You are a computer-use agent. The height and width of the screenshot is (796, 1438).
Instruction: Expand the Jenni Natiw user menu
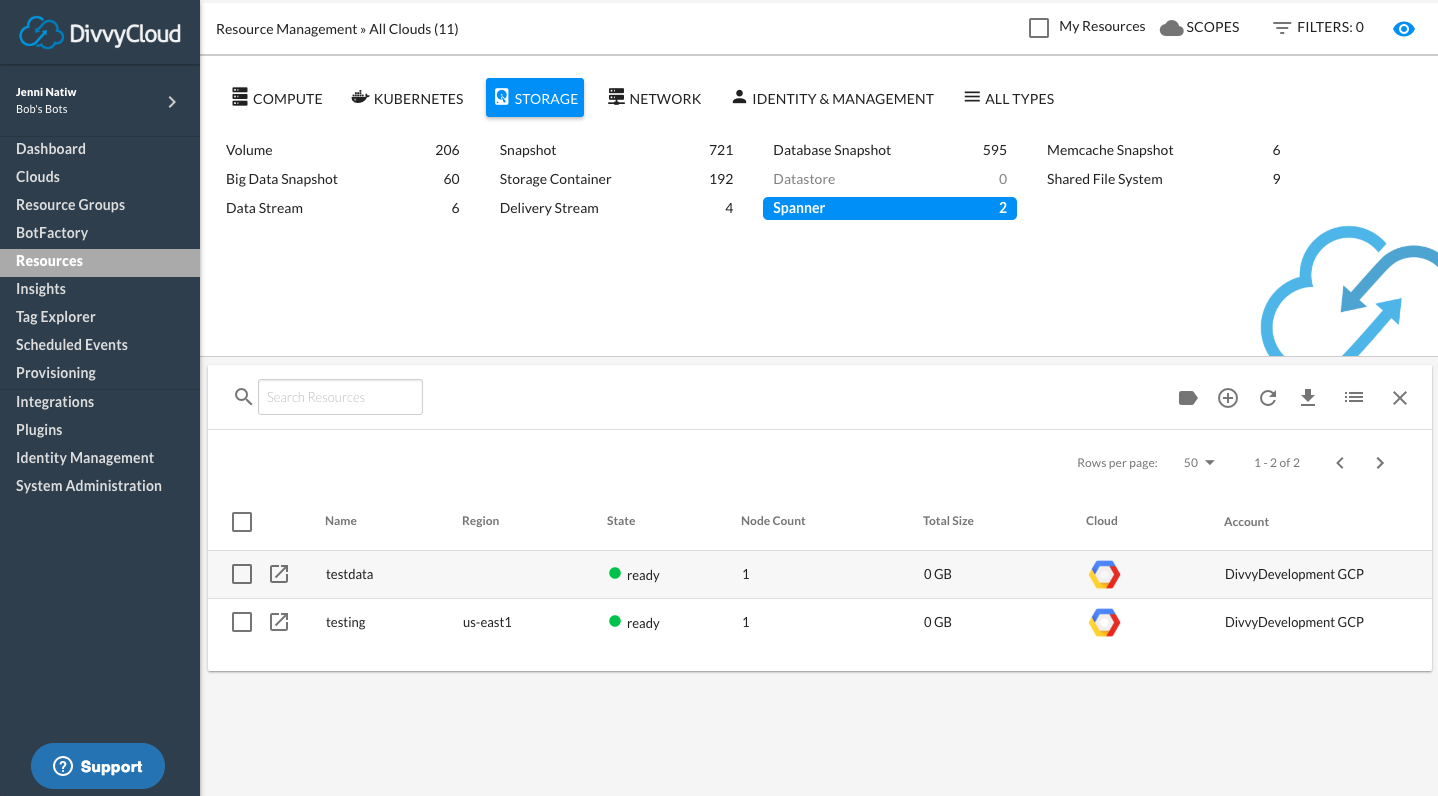(x=172, y=101)
